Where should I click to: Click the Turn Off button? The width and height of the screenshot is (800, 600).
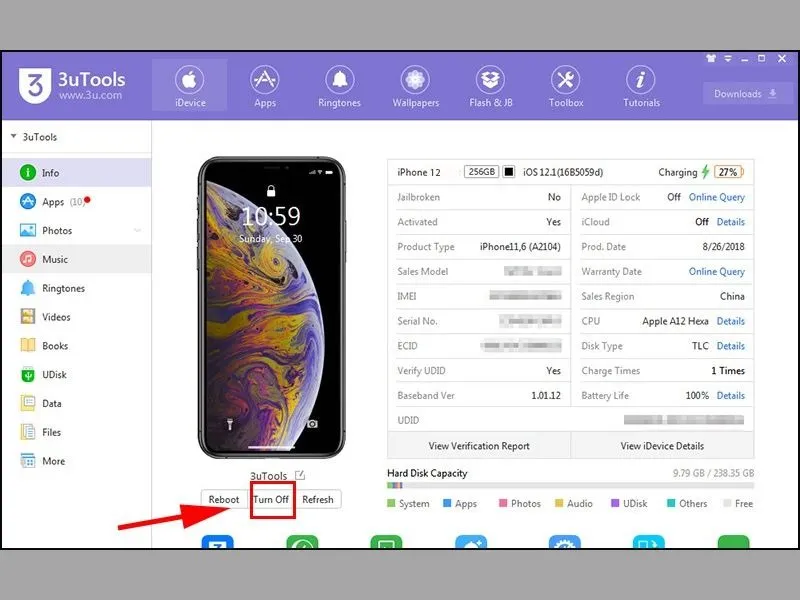coord(271,499)
